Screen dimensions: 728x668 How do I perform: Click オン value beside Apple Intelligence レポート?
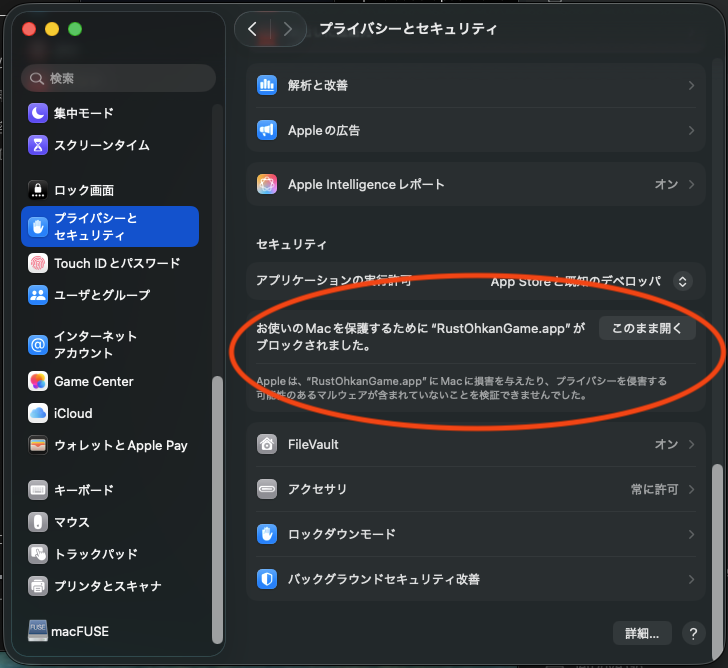click(x=666, y=184)
